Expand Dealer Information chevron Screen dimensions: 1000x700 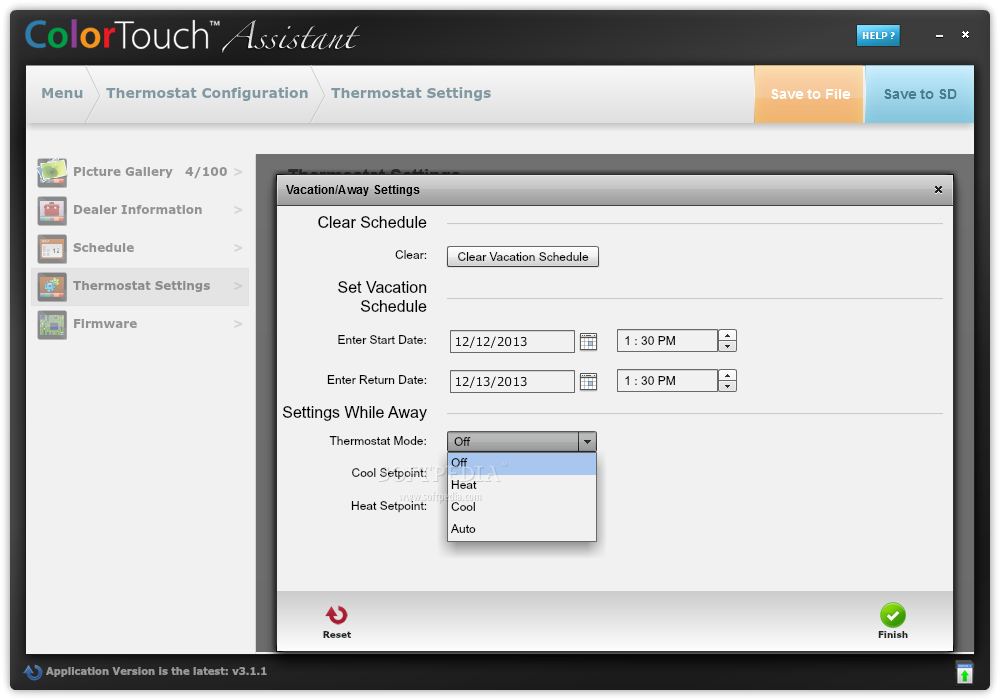[238, 210]
